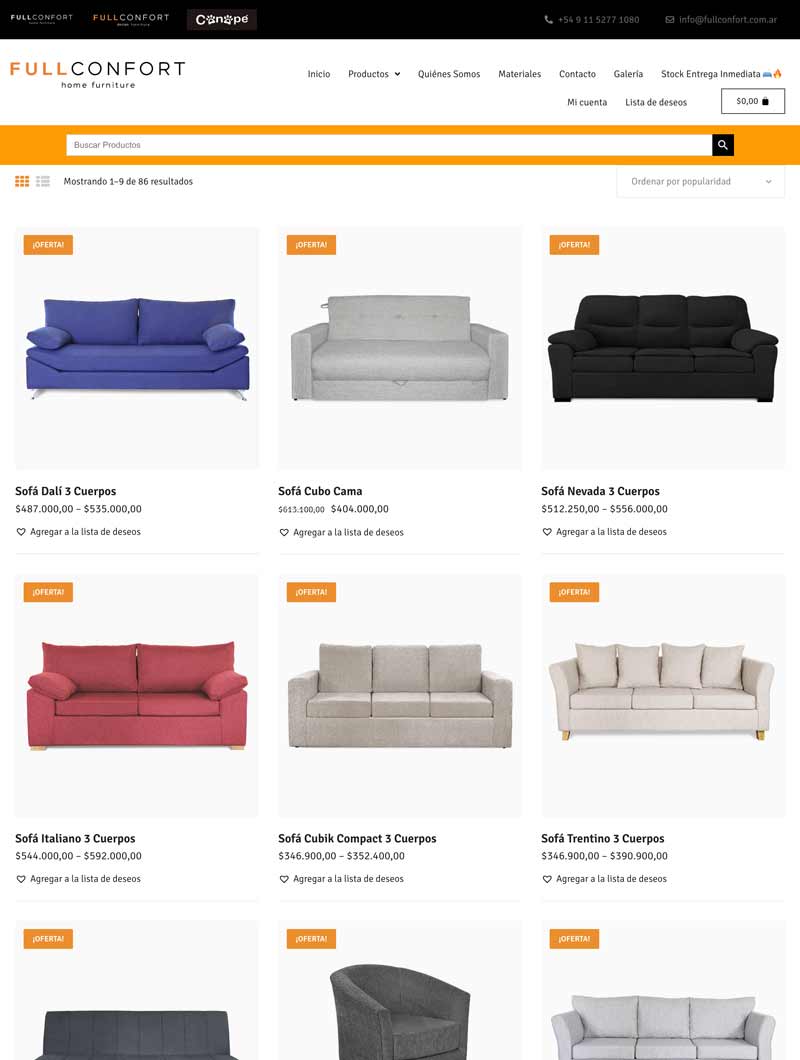Open the Canapé brand logo
The image size is (800, 1060).
click(222, 20)
